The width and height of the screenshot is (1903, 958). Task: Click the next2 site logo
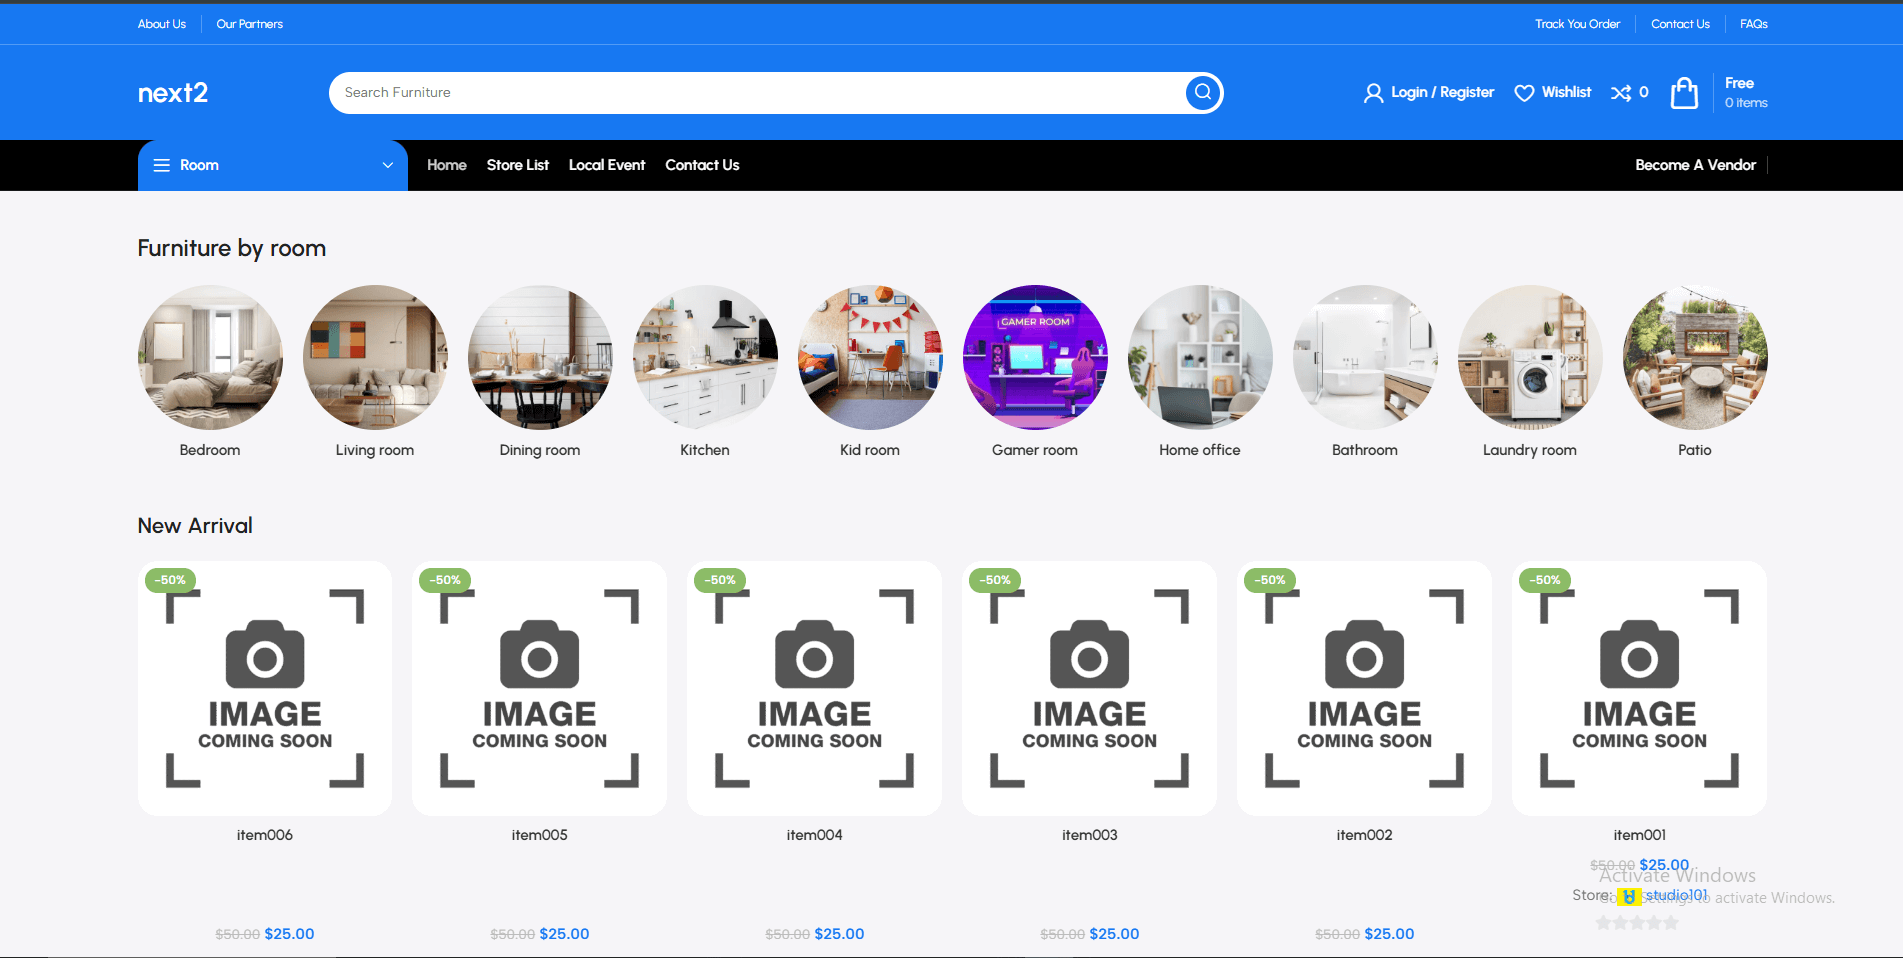[173, 93]
